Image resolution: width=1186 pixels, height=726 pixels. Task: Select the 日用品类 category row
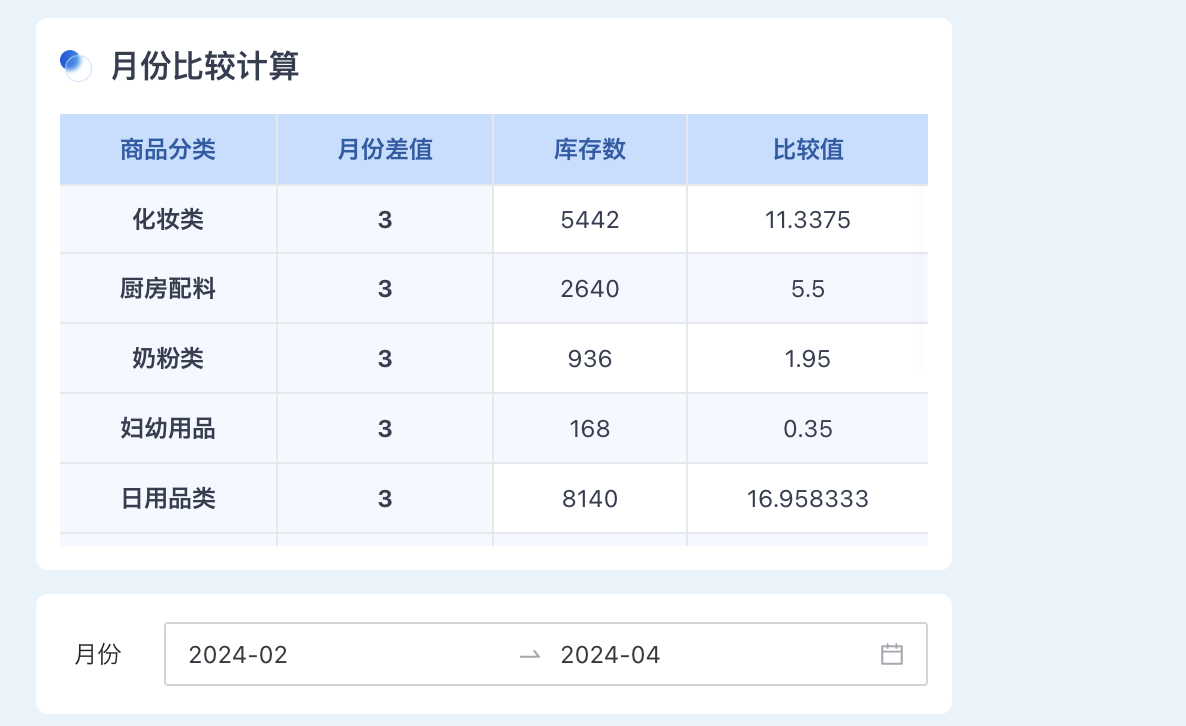click(168, 498)
